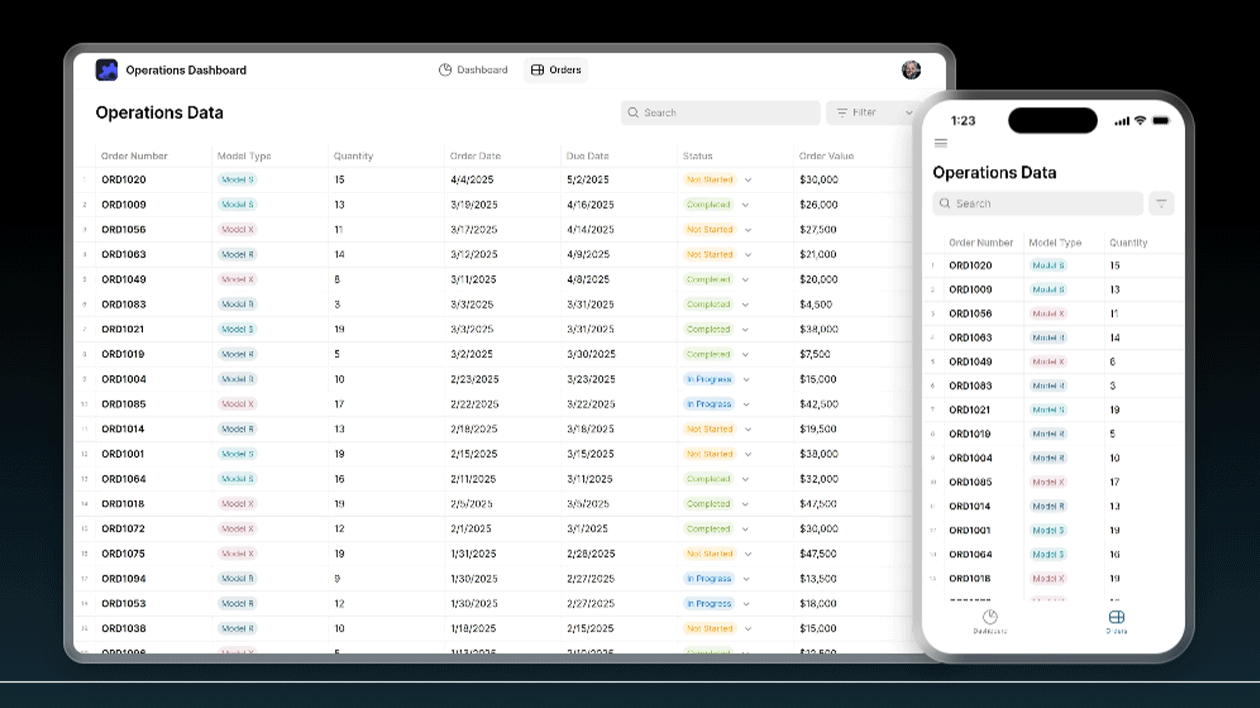Click the table icon beside Orders tab
The height and width of the screenshot is (708, 1260).
point(537,70)
